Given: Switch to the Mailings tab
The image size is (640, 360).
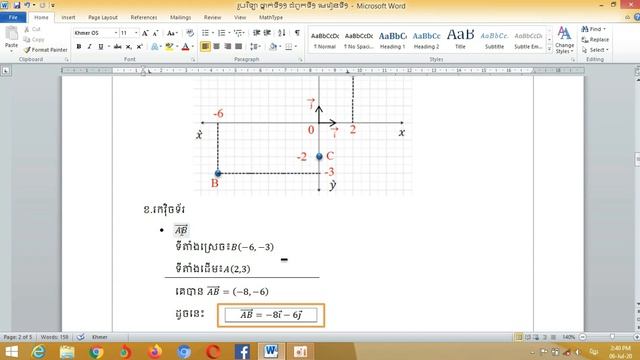Looking at the screenshot, I should click(x=180, y=18).
